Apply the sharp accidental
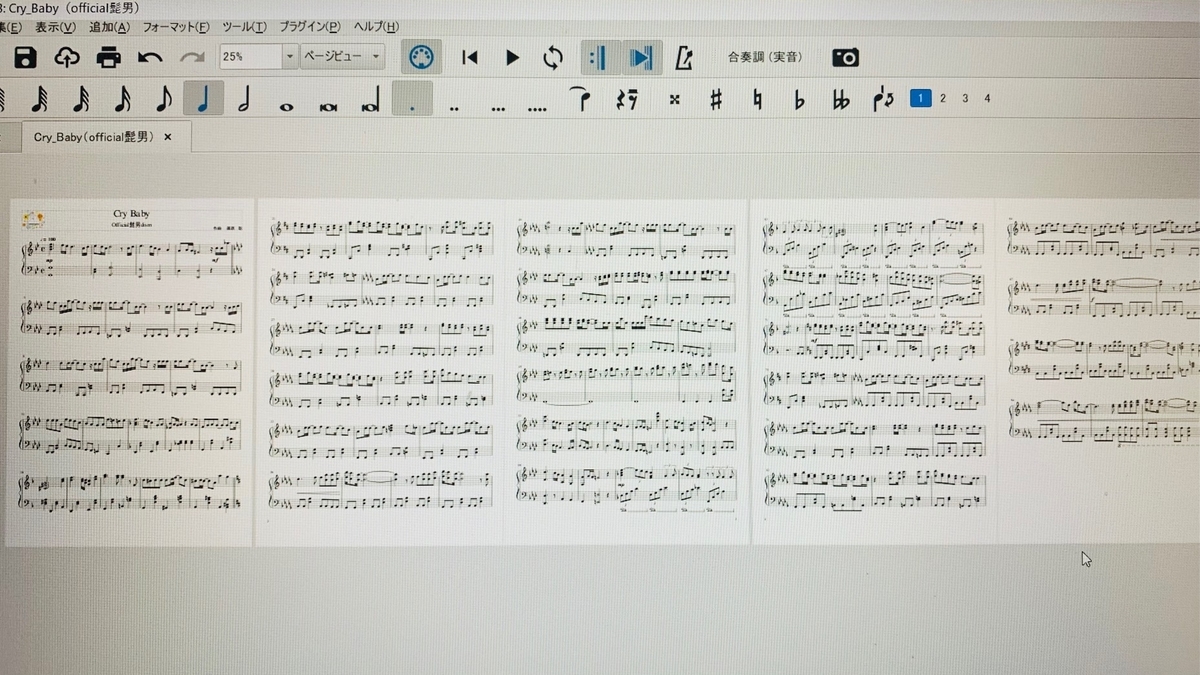The width and height of the screenshot is (1200, 675). coord(716,99)
